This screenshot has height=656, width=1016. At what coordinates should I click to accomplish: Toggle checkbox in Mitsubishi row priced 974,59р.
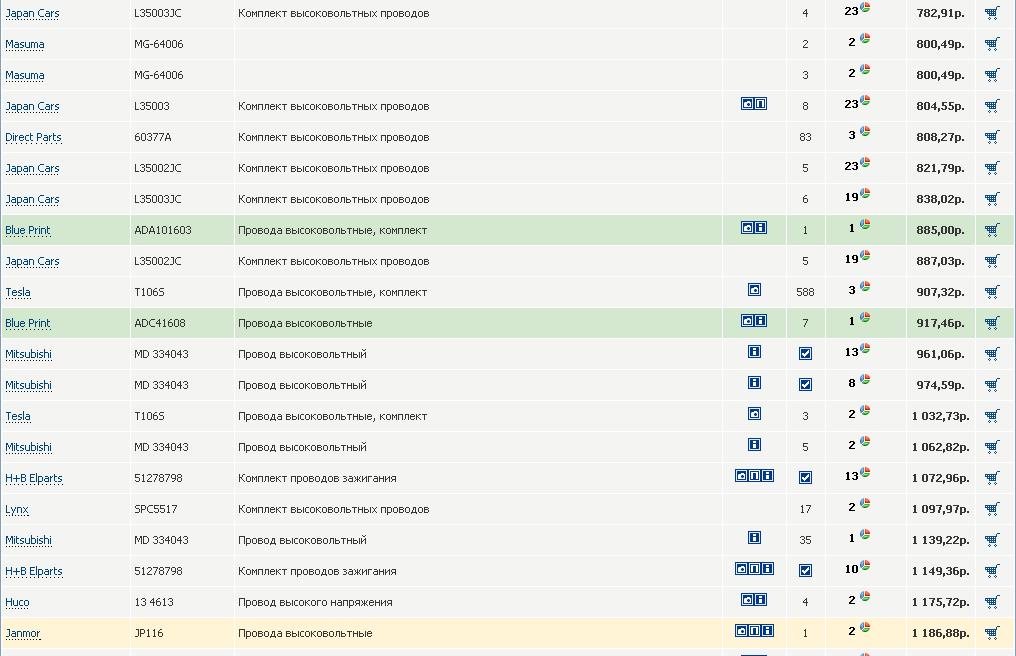click(805, 385)
